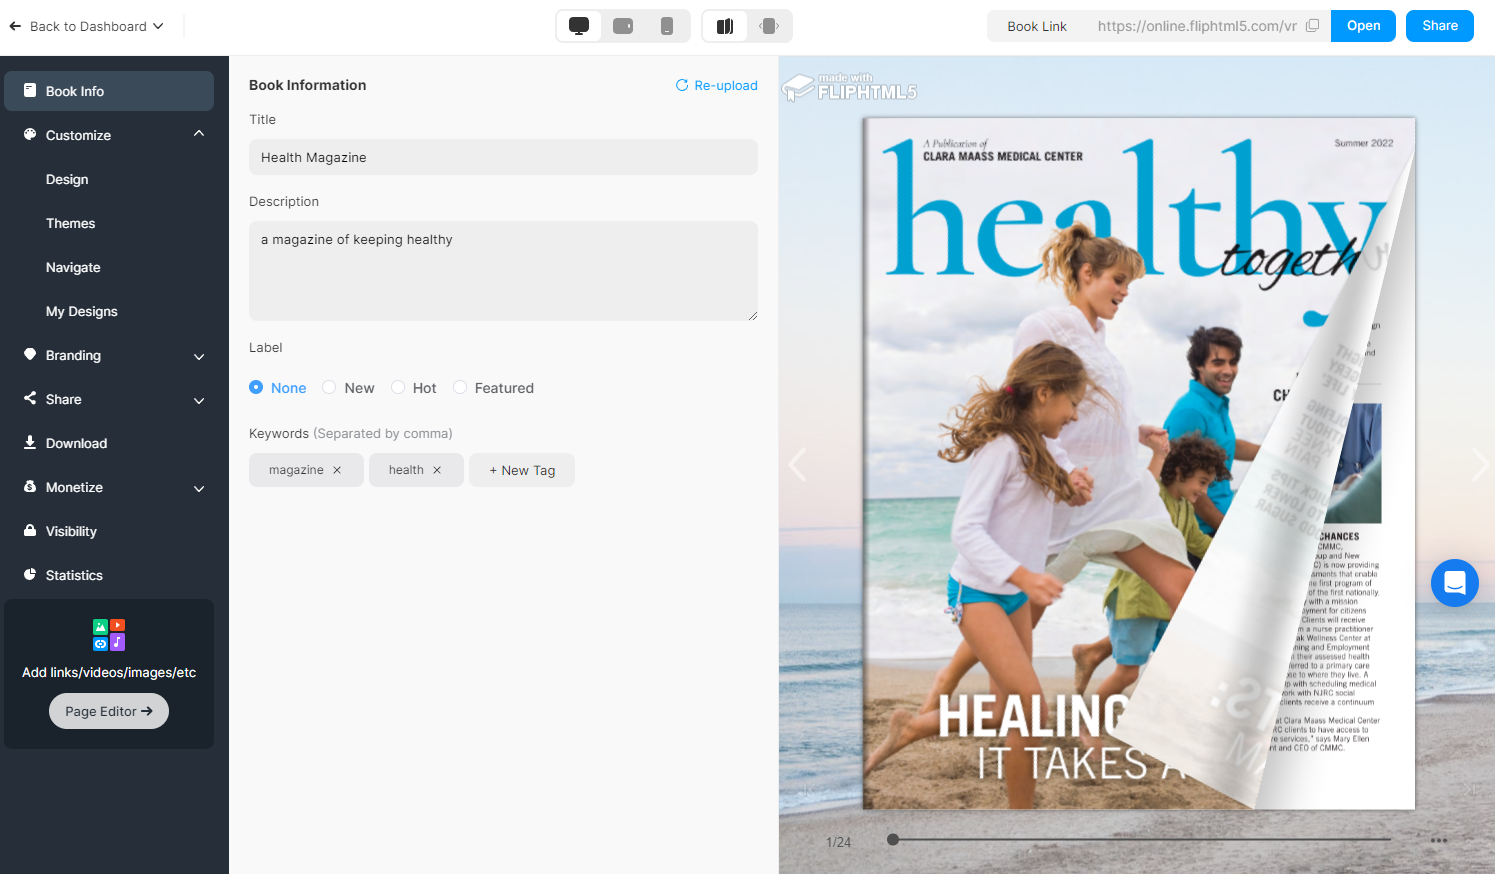Select double-page spread view icon
The width and height of the screenshot is (1495, 874).
coord(725,26)
